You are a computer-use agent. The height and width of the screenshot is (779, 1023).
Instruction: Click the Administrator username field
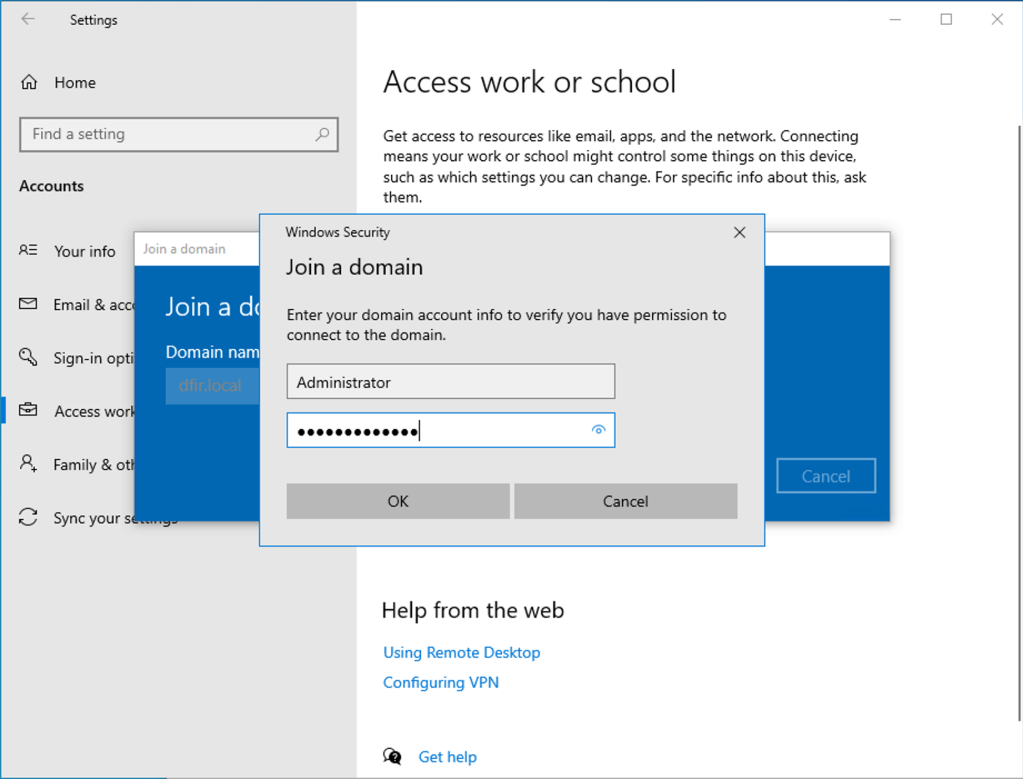[450, 382]
